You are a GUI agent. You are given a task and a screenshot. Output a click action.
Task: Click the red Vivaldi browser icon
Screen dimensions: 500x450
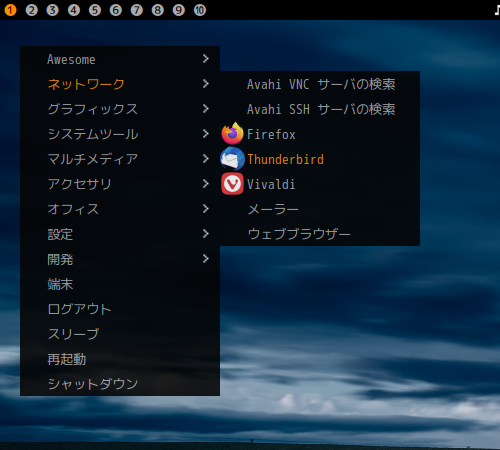coord(232,184)
